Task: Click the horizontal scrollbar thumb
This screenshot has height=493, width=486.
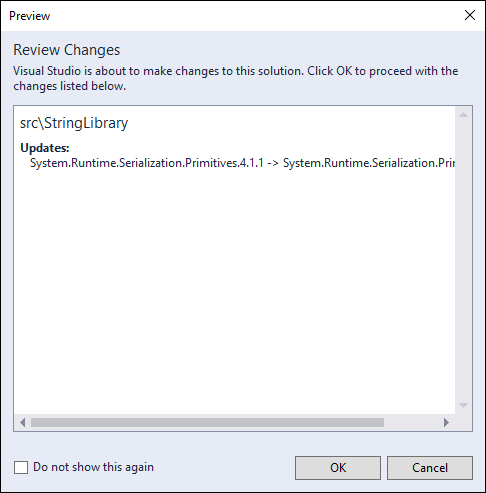Action: pos(207,423)
